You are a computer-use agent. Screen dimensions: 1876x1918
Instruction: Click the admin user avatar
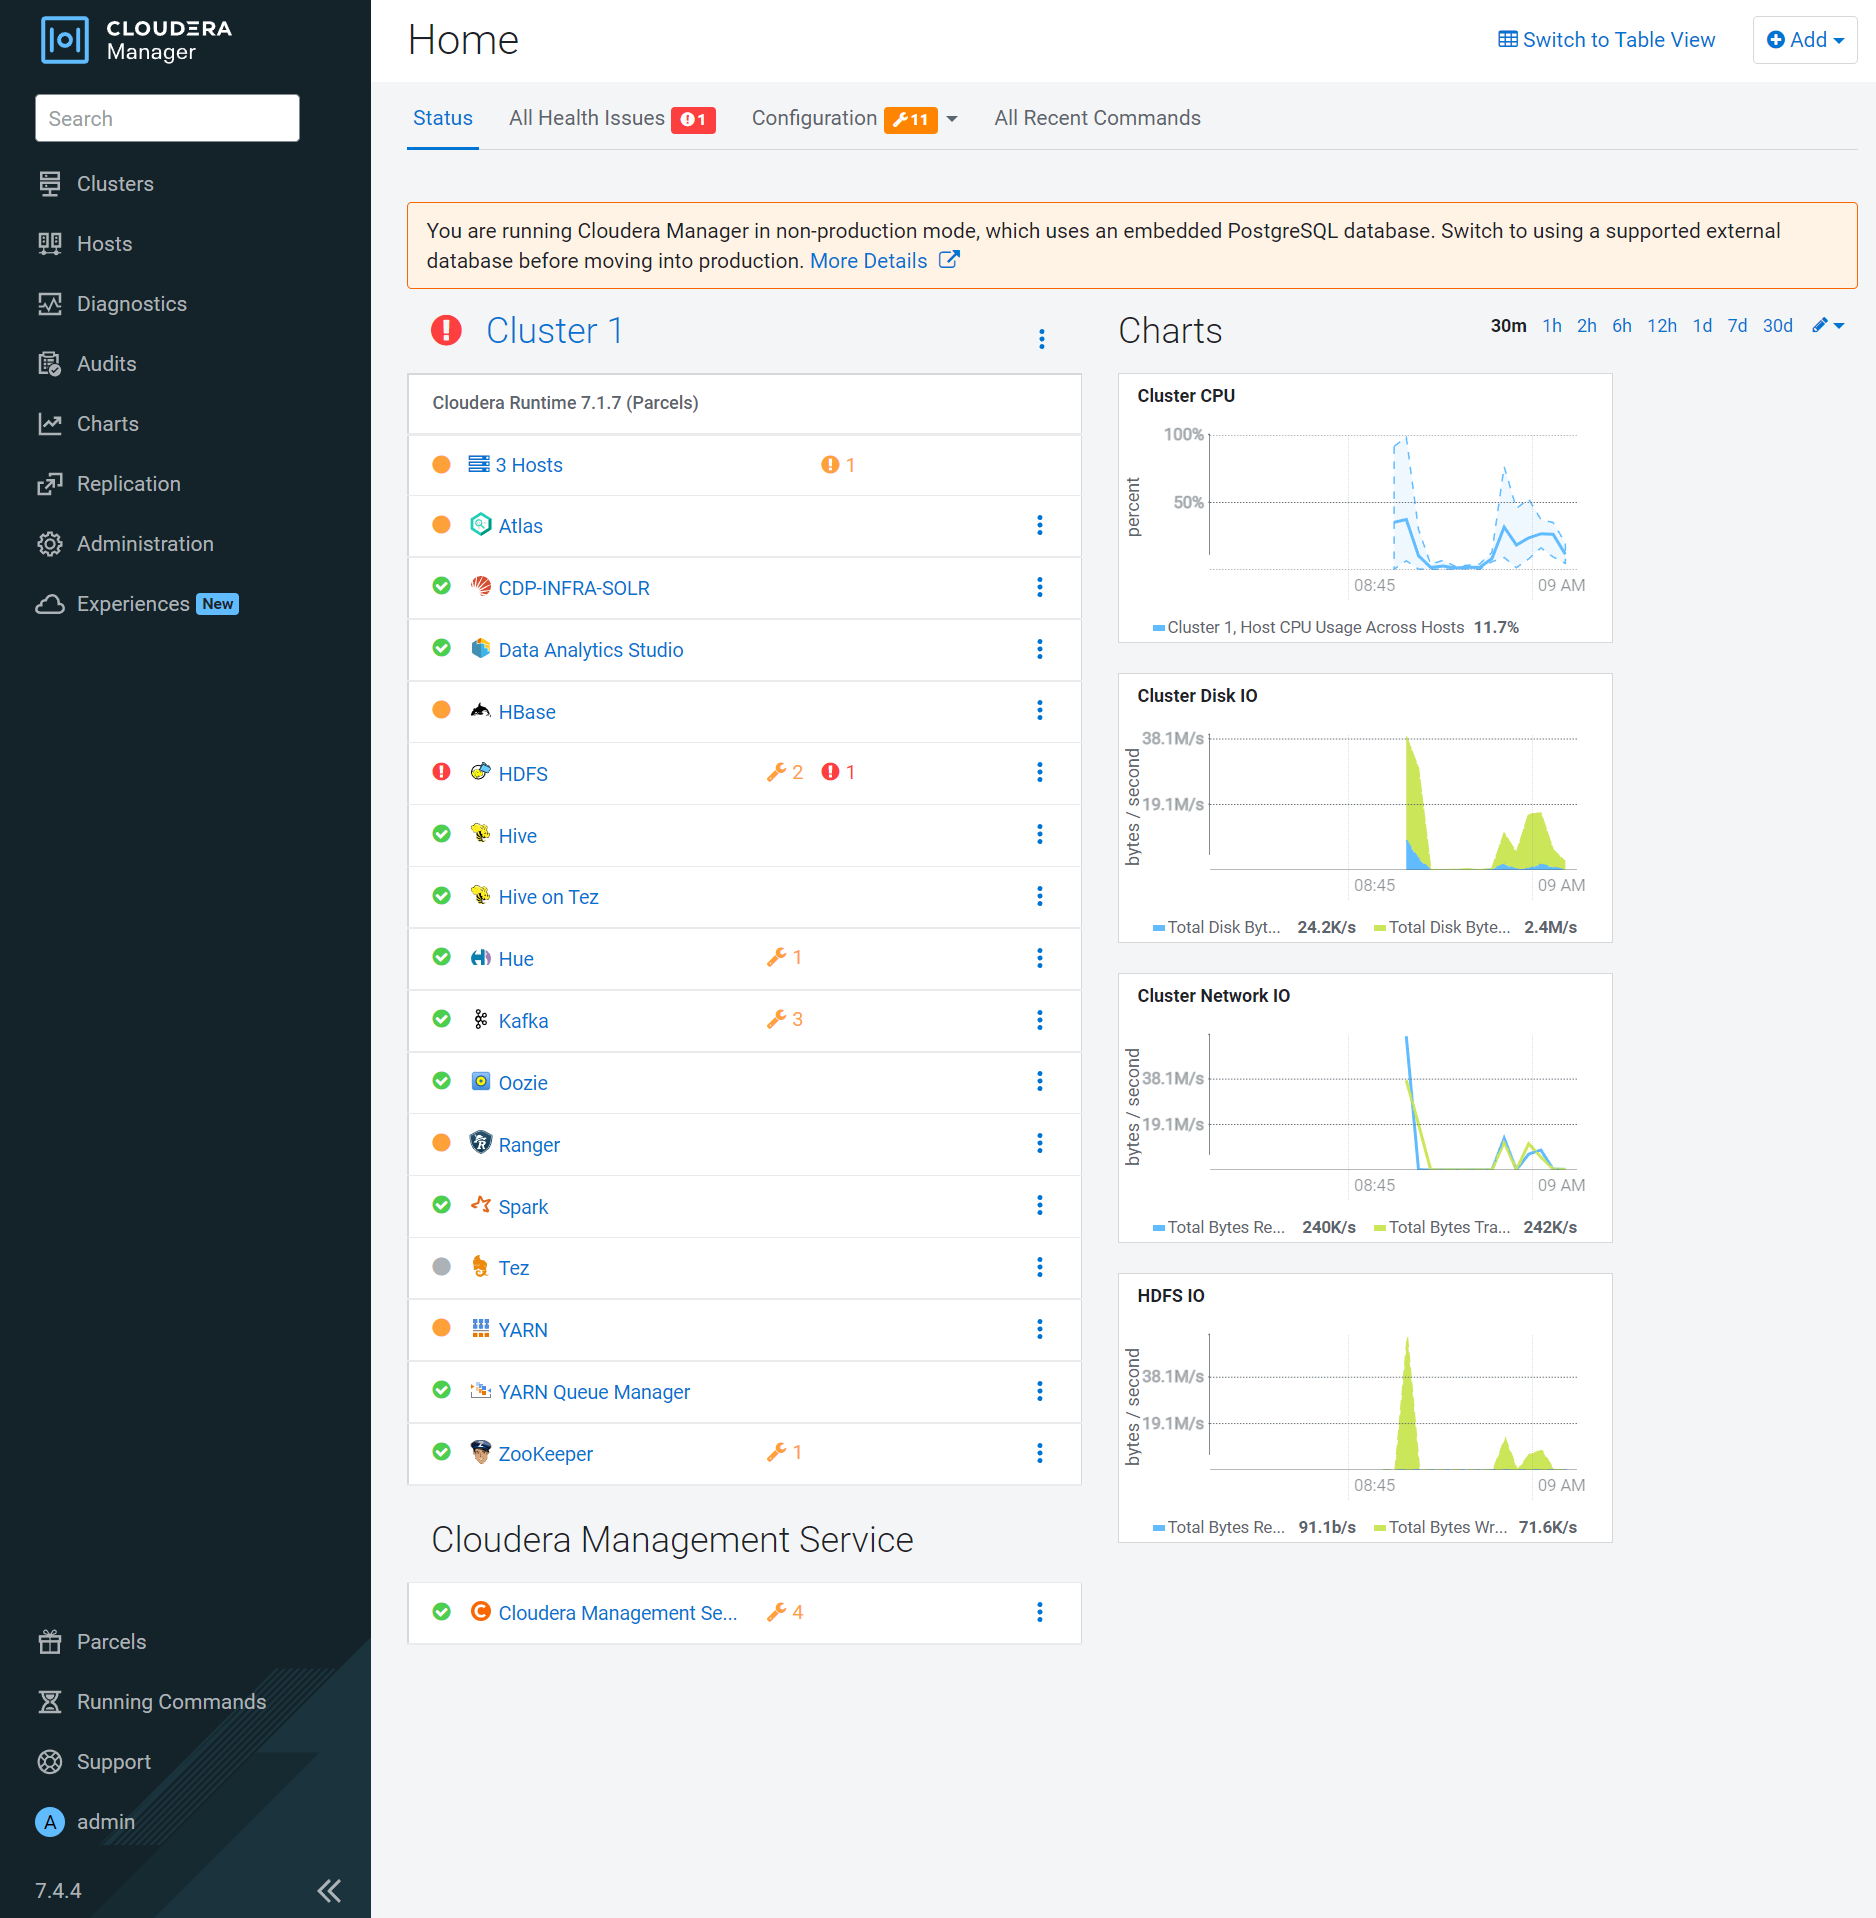coord(50,1822)
